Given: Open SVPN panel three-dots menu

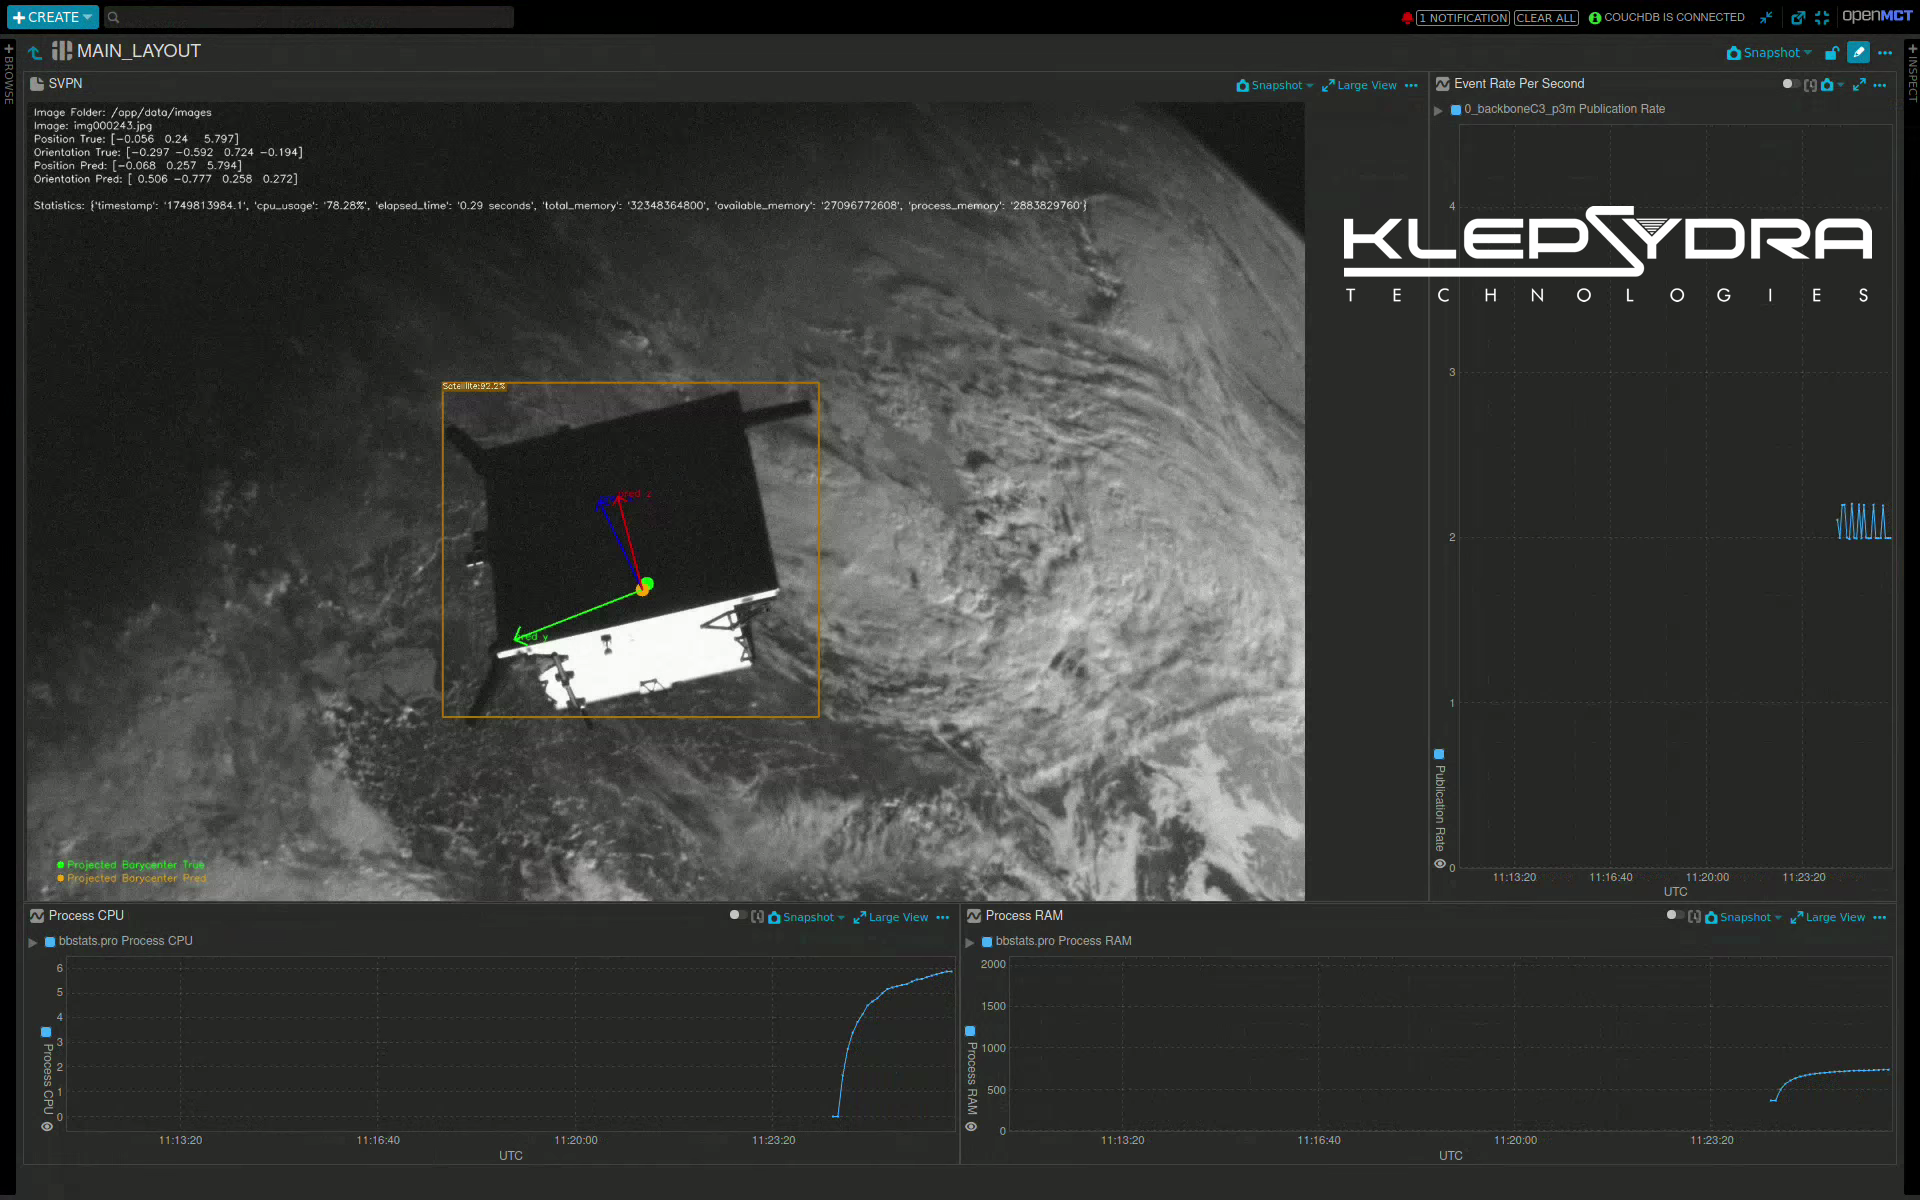Looking at the screenshot, I should pos(1411,86).
